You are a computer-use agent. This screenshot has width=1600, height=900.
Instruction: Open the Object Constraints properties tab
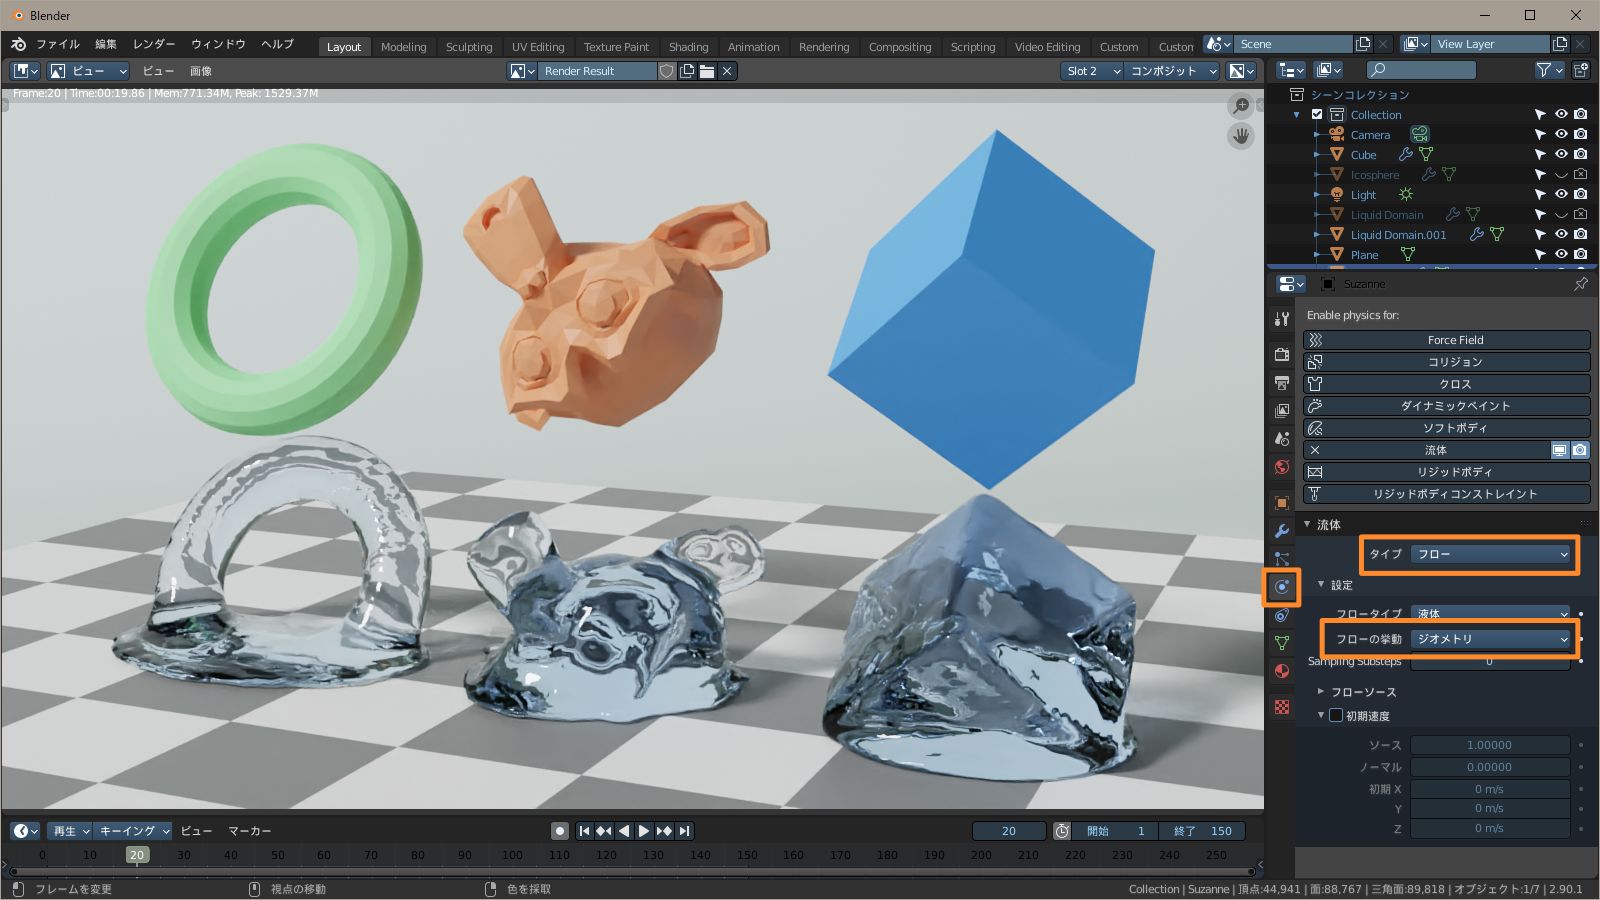click(x=1282, y=615)
